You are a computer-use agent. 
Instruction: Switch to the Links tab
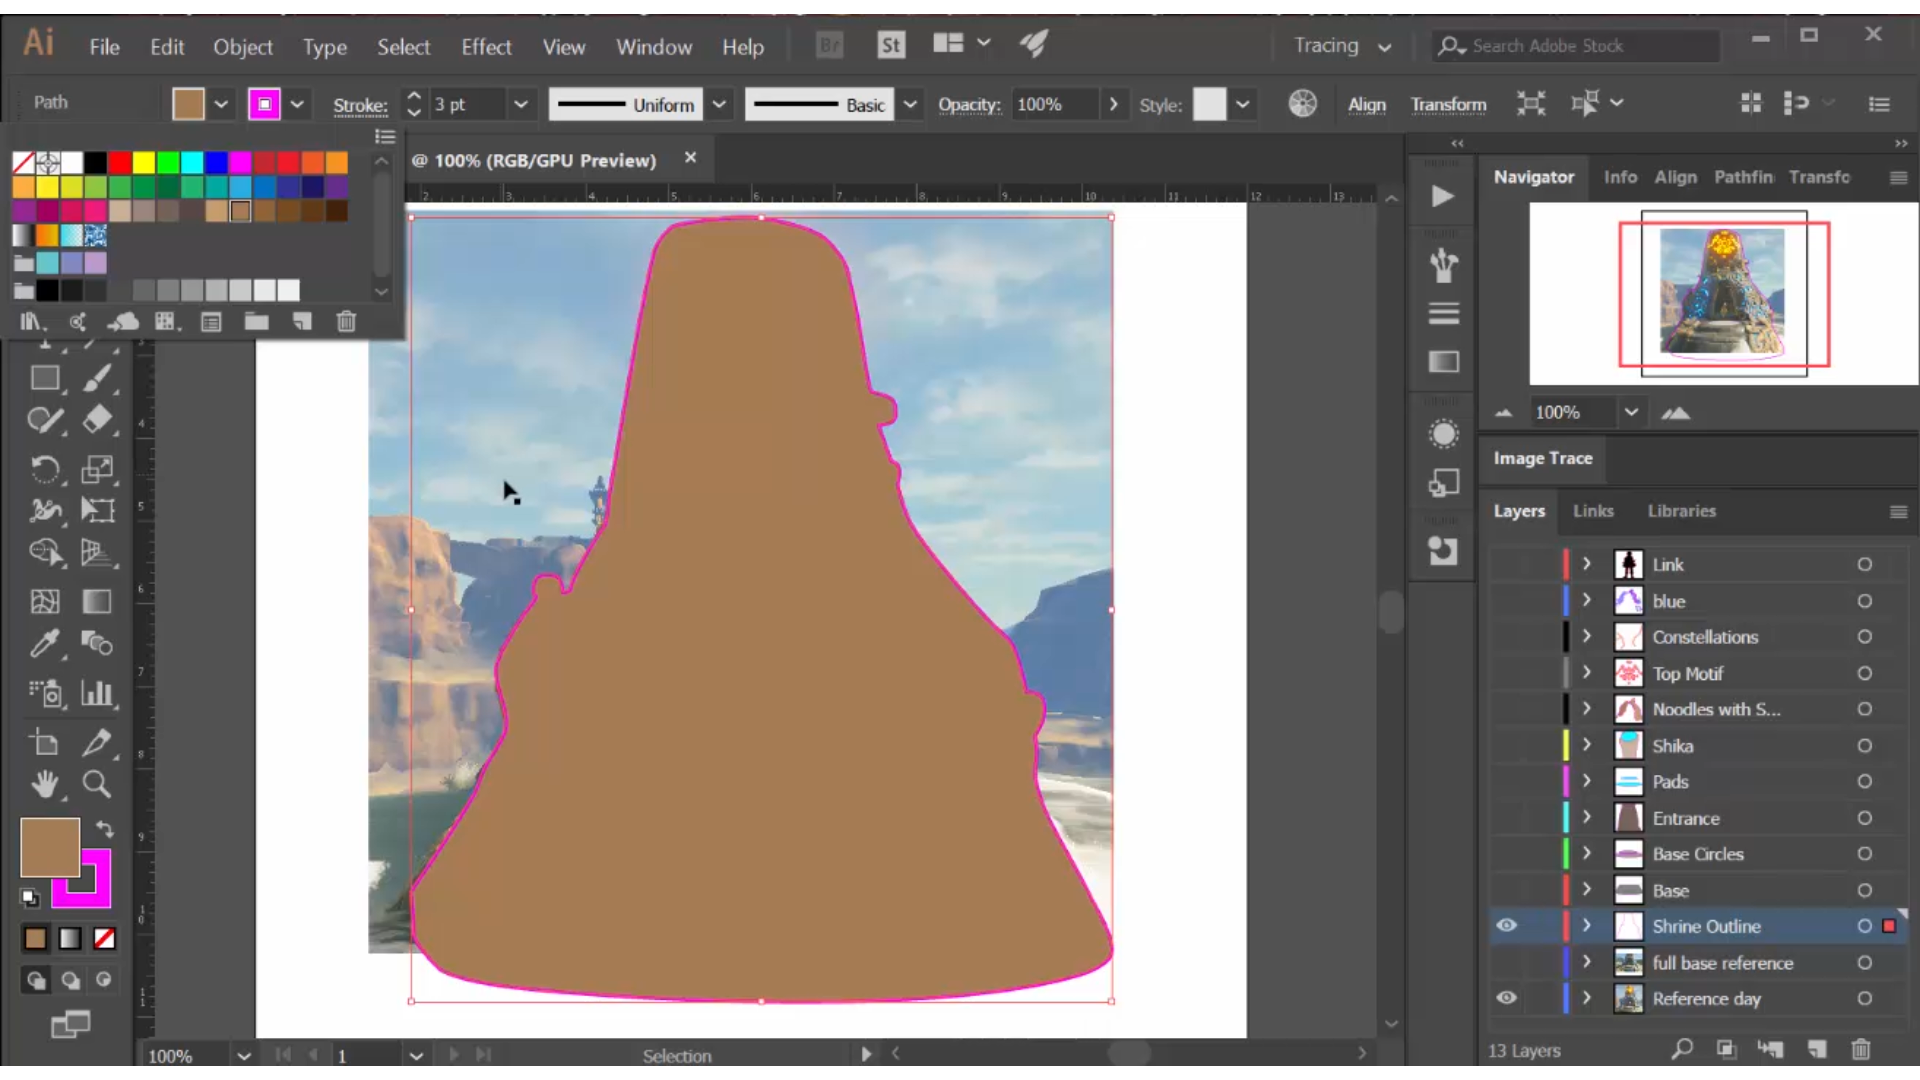[x=1593, y=511]
